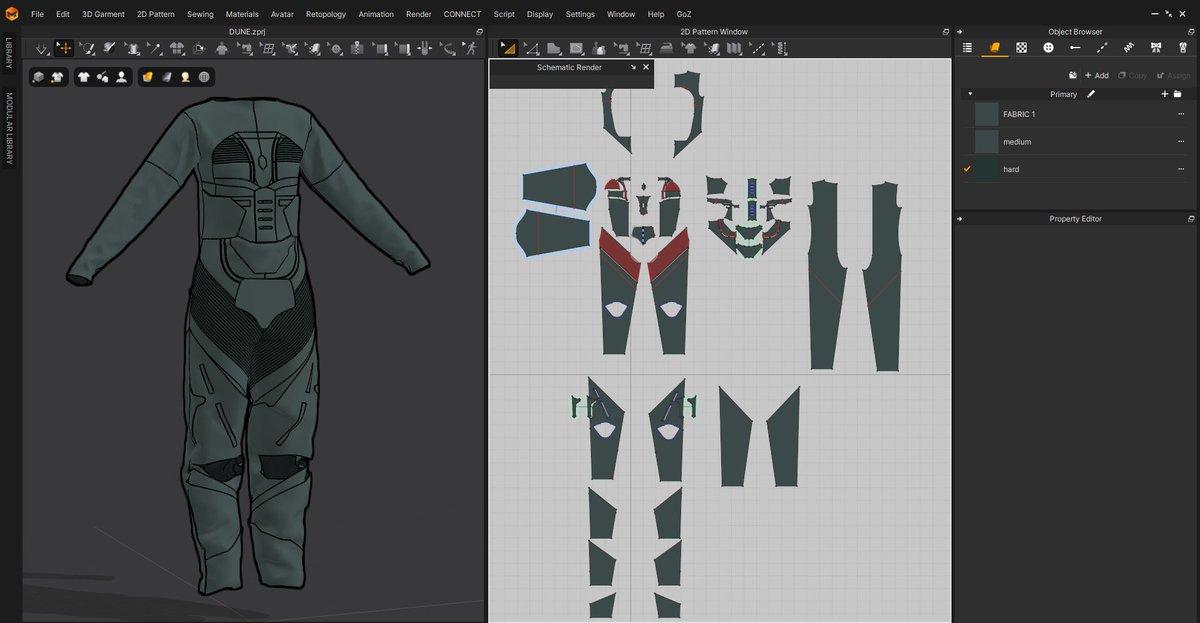Click the FABRIC 1 color swatch
Viewport: 1200px width, 623px height.
click(x=987, y=114)
